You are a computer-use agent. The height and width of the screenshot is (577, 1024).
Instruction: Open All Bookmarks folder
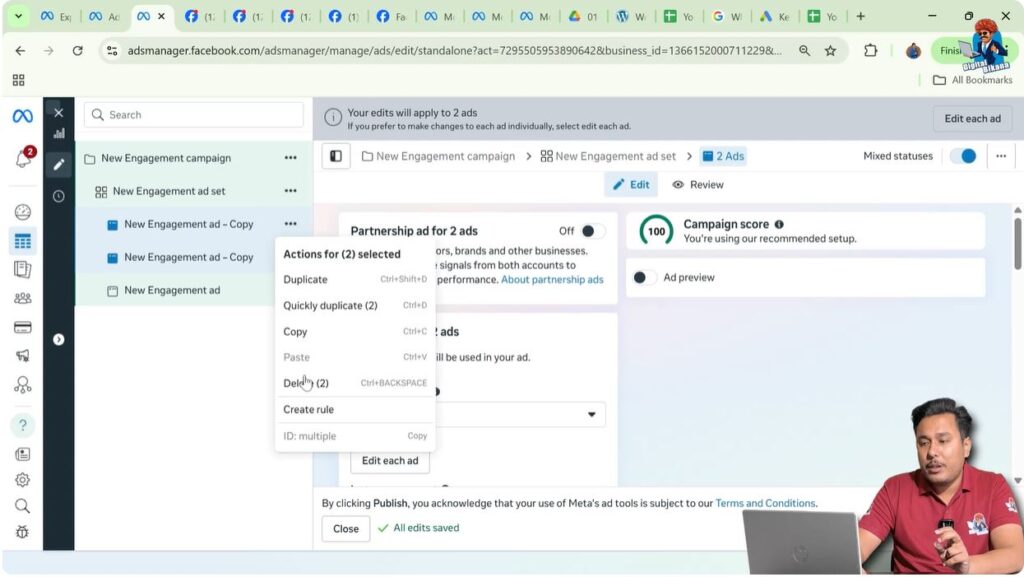tap(972, 80)
